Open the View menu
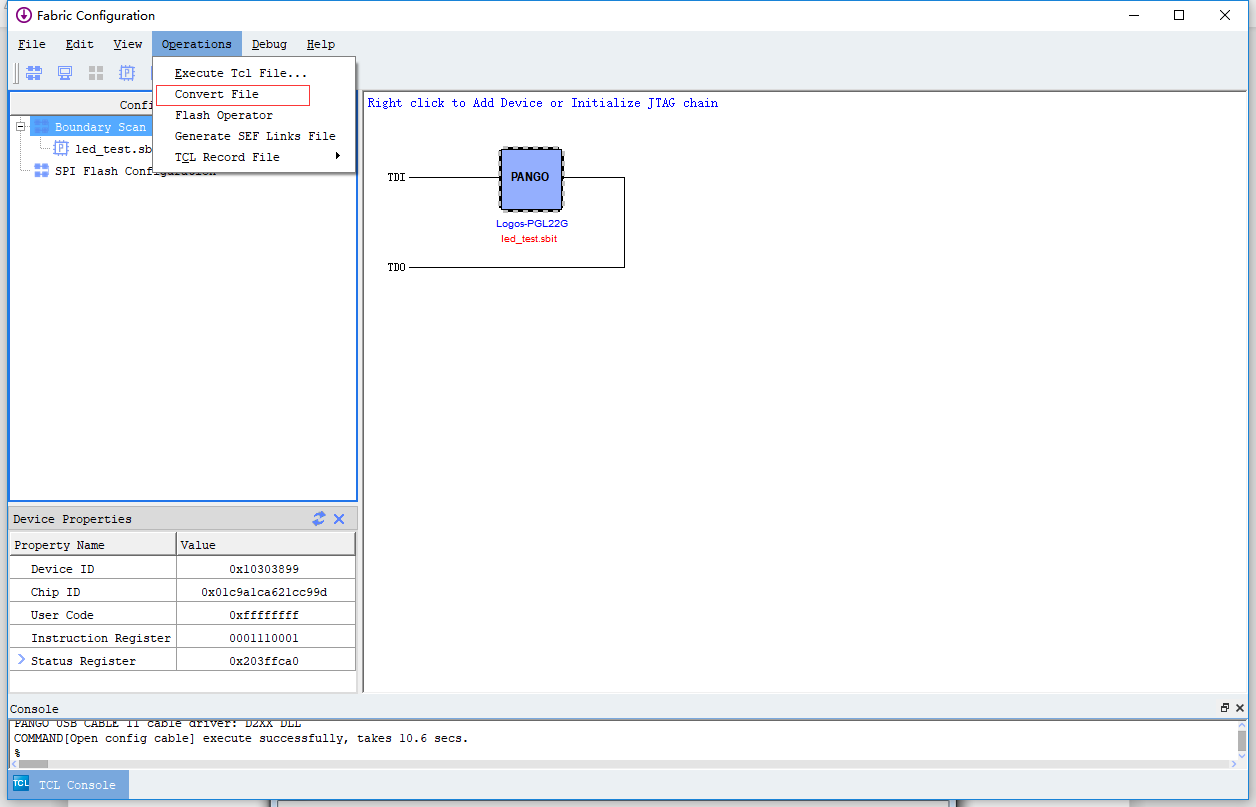Image resolution: width=1256 pixels, height=807 pixels. (x=128, y=44)
